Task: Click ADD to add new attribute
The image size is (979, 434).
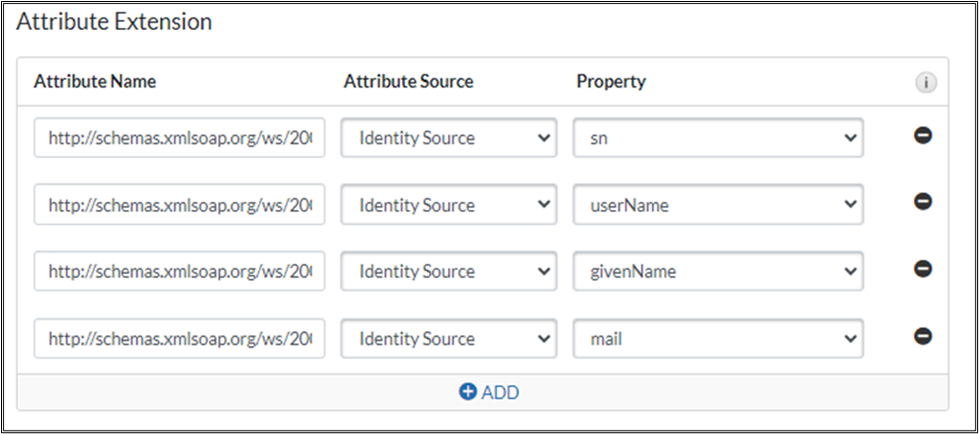Action: coord(489,392)
